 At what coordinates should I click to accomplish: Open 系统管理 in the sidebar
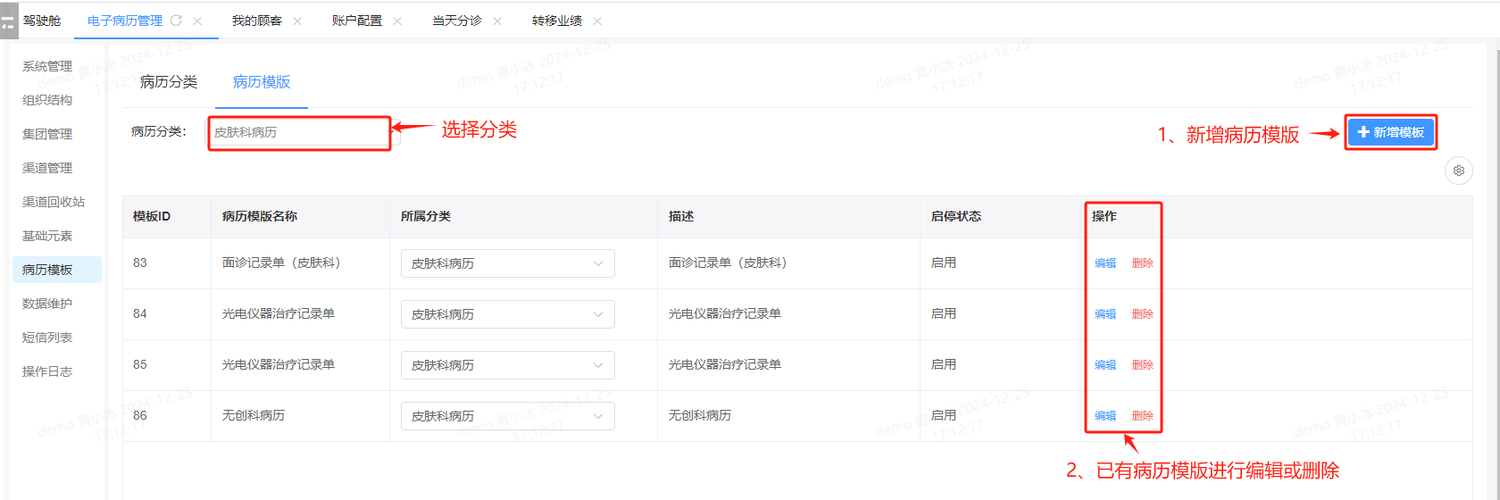coord(47,67)
